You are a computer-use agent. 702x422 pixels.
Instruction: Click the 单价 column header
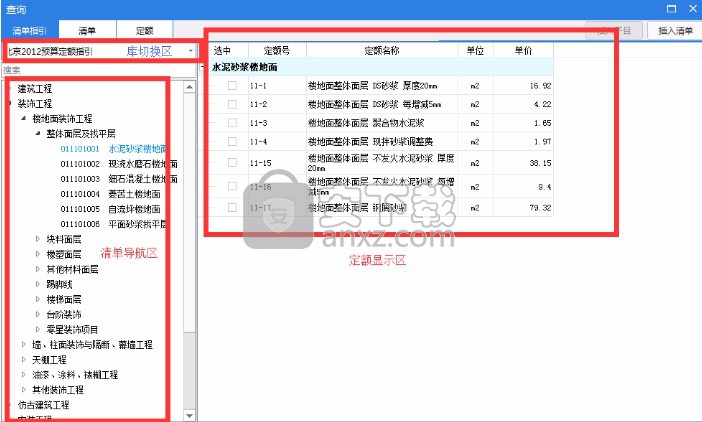pyautogui.click(x=523, y=50)
